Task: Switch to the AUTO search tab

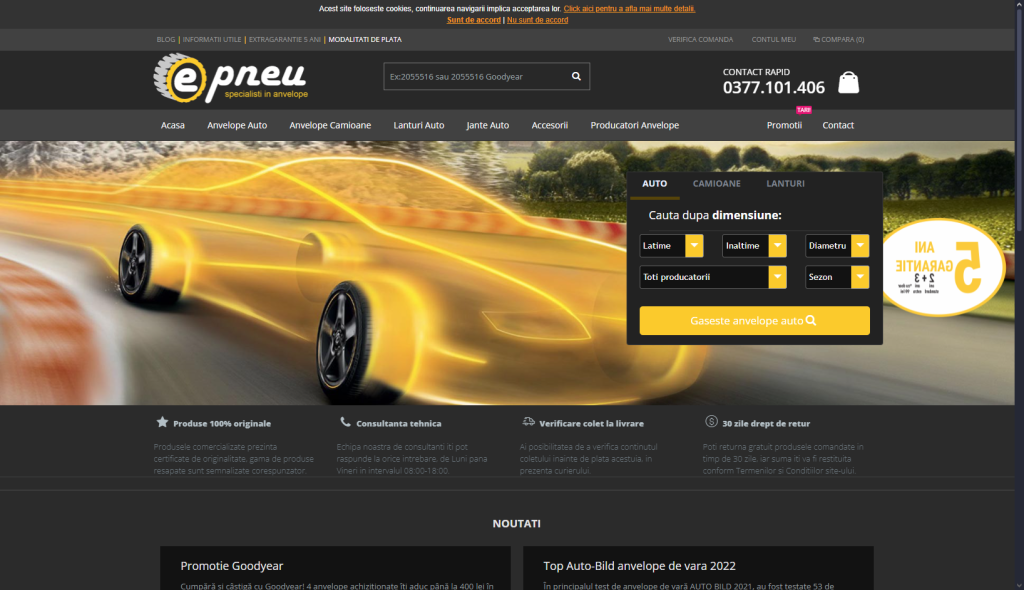Action: pos(654,184)
